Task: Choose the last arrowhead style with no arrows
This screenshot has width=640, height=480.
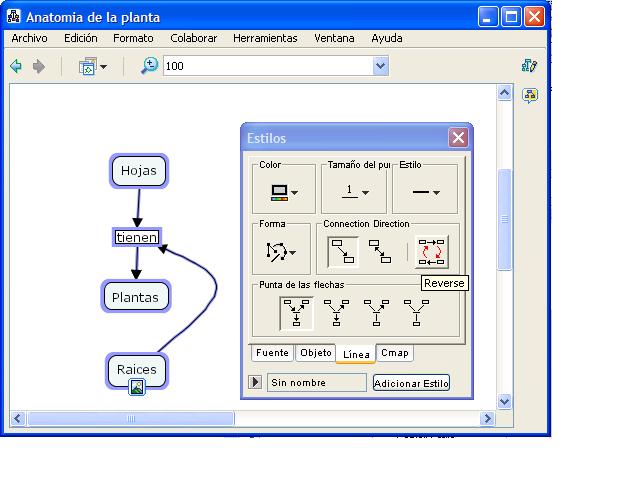Action: coord(417,313)
